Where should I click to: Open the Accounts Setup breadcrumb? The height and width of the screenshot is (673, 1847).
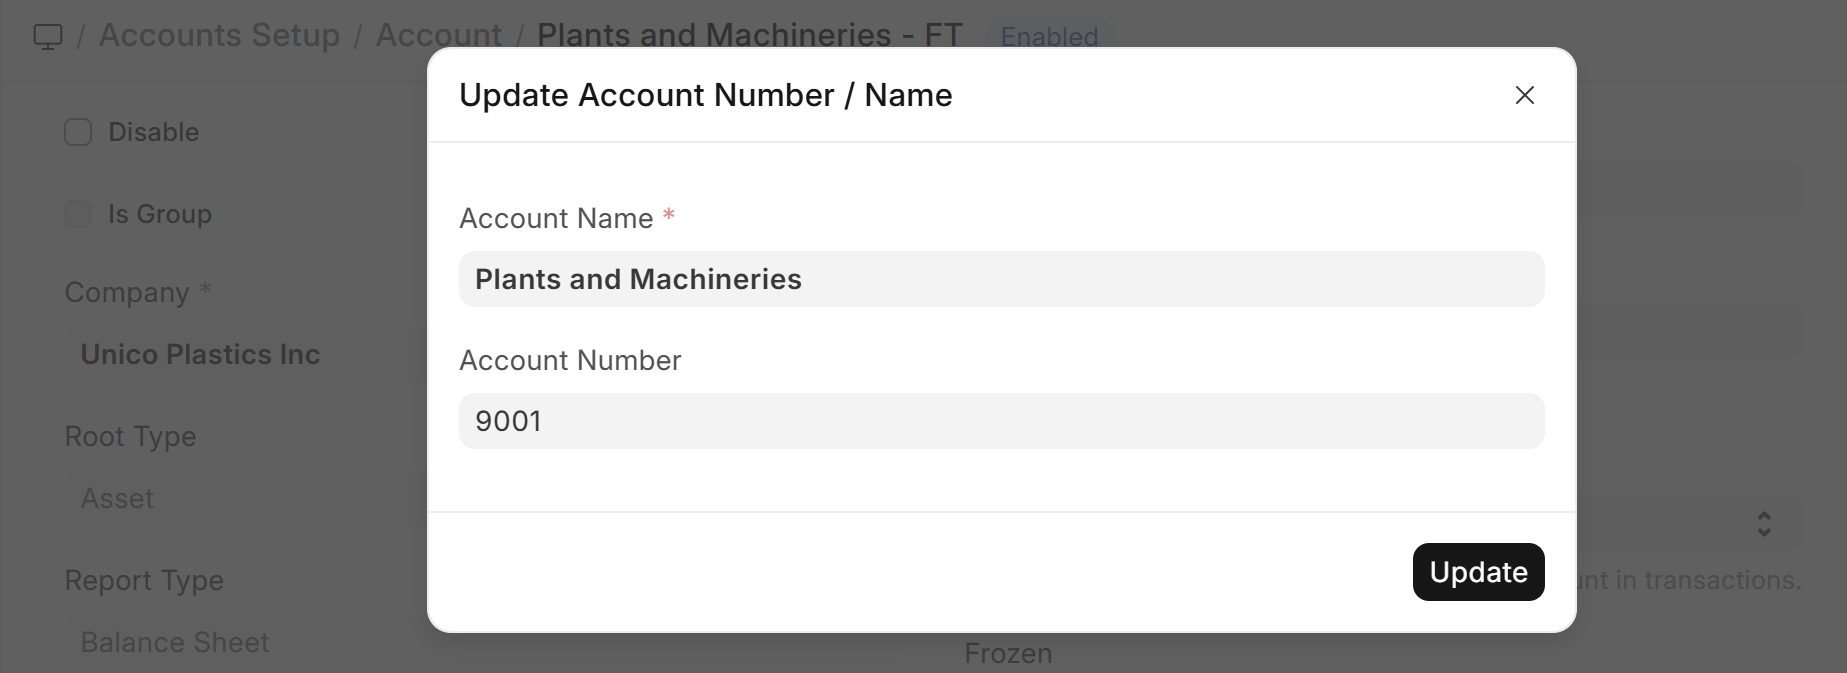[x=219, y=35]
